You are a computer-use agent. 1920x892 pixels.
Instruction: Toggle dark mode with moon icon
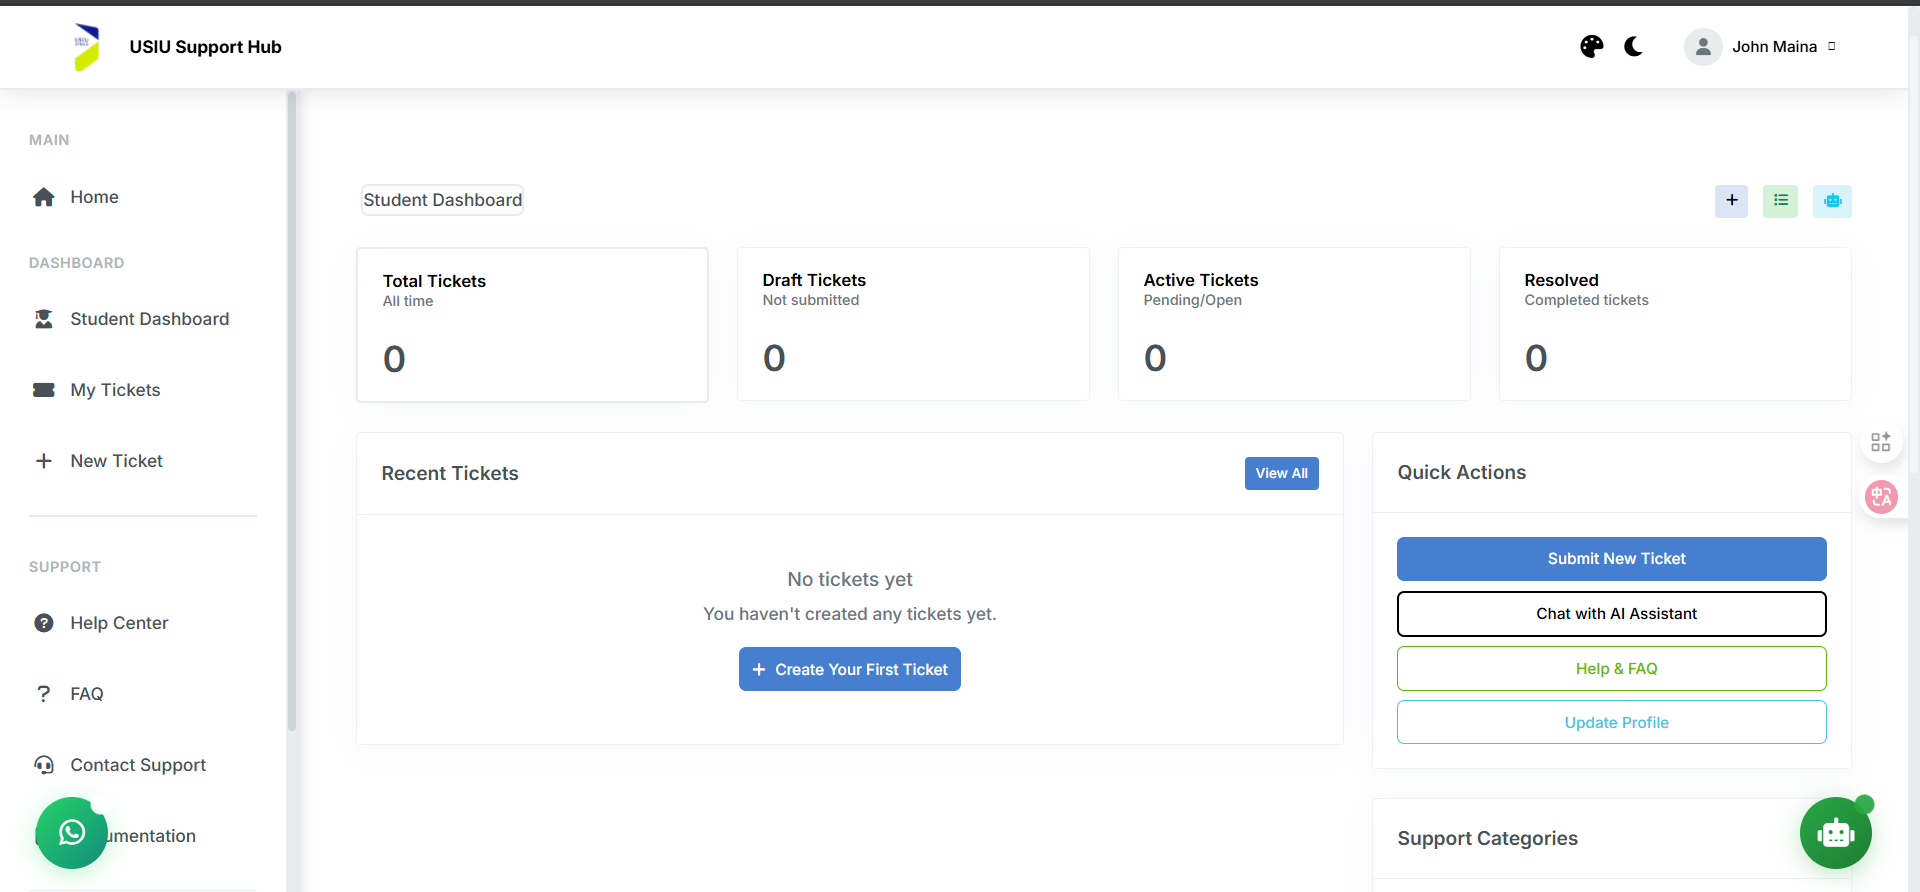(1633, 47)
